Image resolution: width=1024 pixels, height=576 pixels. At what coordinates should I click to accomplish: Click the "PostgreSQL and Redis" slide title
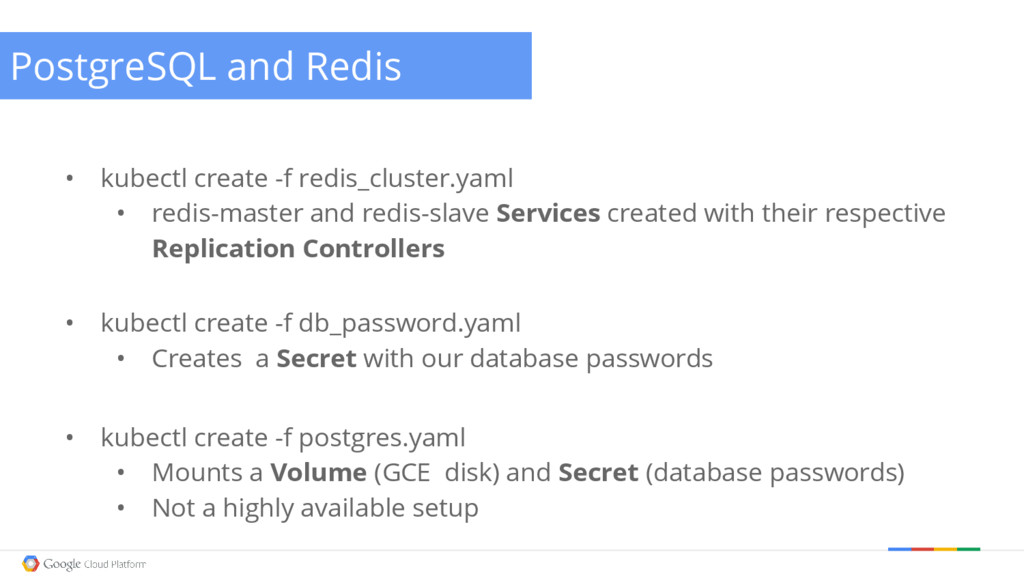coord(205,67)
